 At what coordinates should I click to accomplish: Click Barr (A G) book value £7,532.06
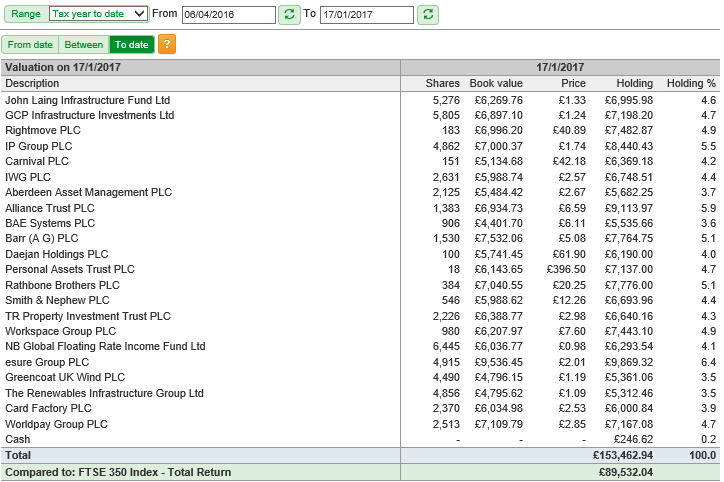coord(499,239)
